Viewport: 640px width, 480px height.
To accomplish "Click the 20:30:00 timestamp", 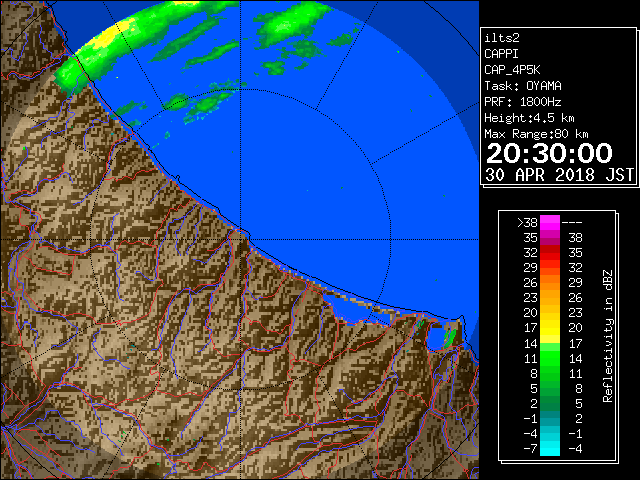I will click(x=549, y=153).
